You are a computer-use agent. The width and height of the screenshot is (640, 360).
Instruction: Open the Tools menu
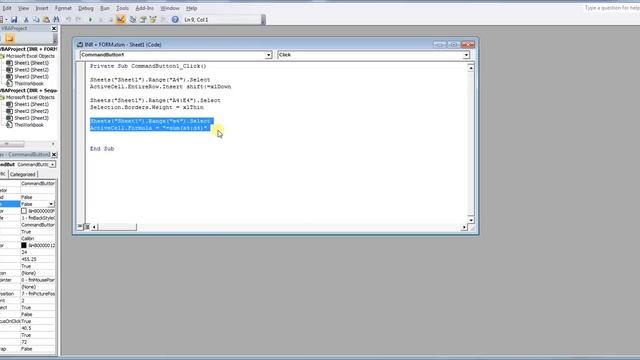122,8
